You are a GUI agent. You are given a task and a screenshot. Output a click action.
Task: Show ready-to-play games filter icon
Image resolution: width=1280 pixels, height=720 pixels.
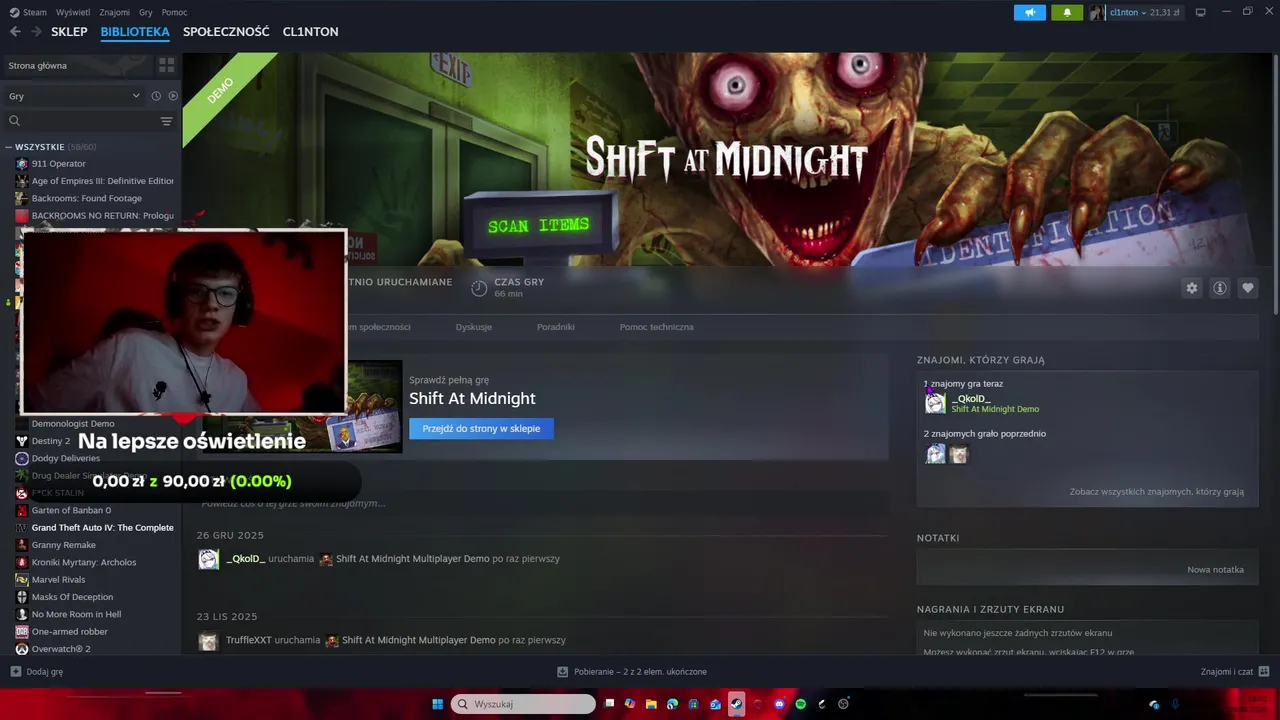coord(173,96)
